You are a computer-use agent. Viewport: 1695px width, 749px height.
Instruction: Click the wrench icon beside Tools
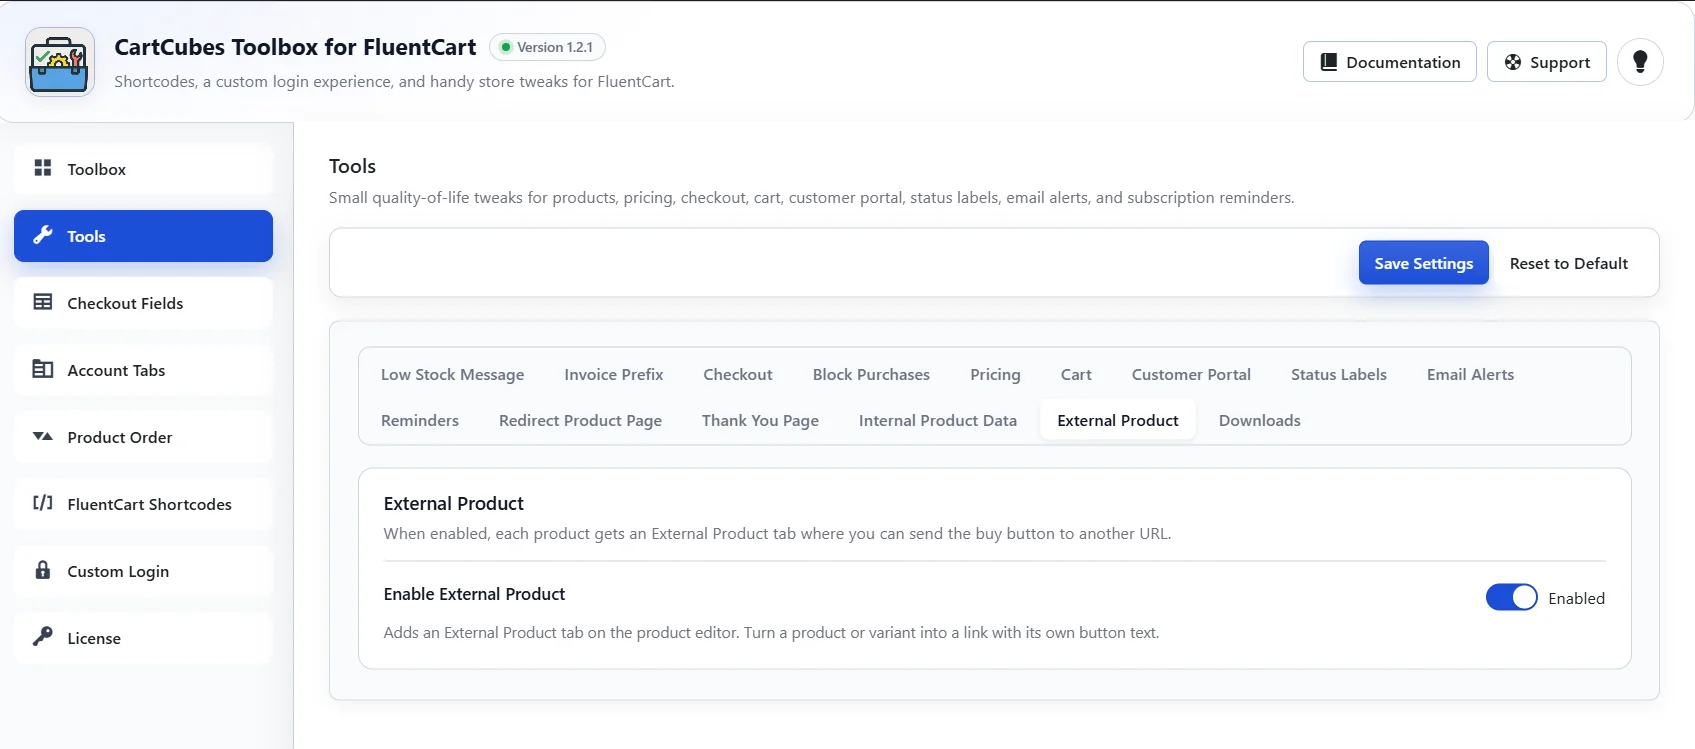point(43,235)
